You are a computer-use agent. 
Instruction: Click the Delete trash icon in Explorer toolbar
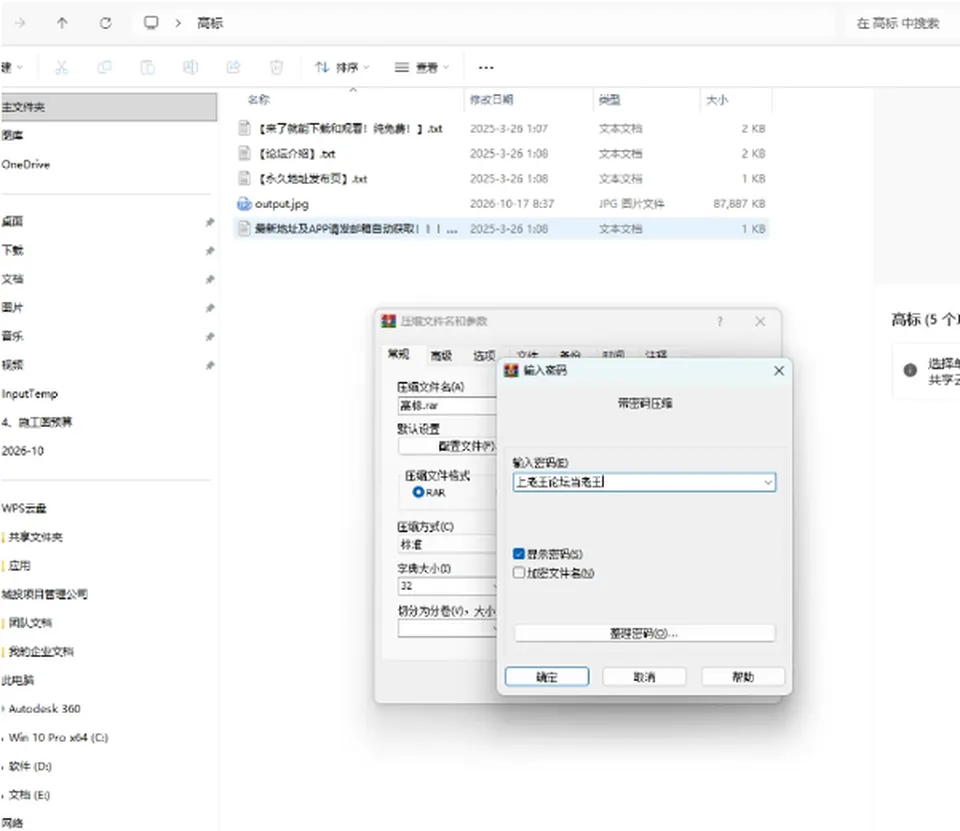coord(276,67)
